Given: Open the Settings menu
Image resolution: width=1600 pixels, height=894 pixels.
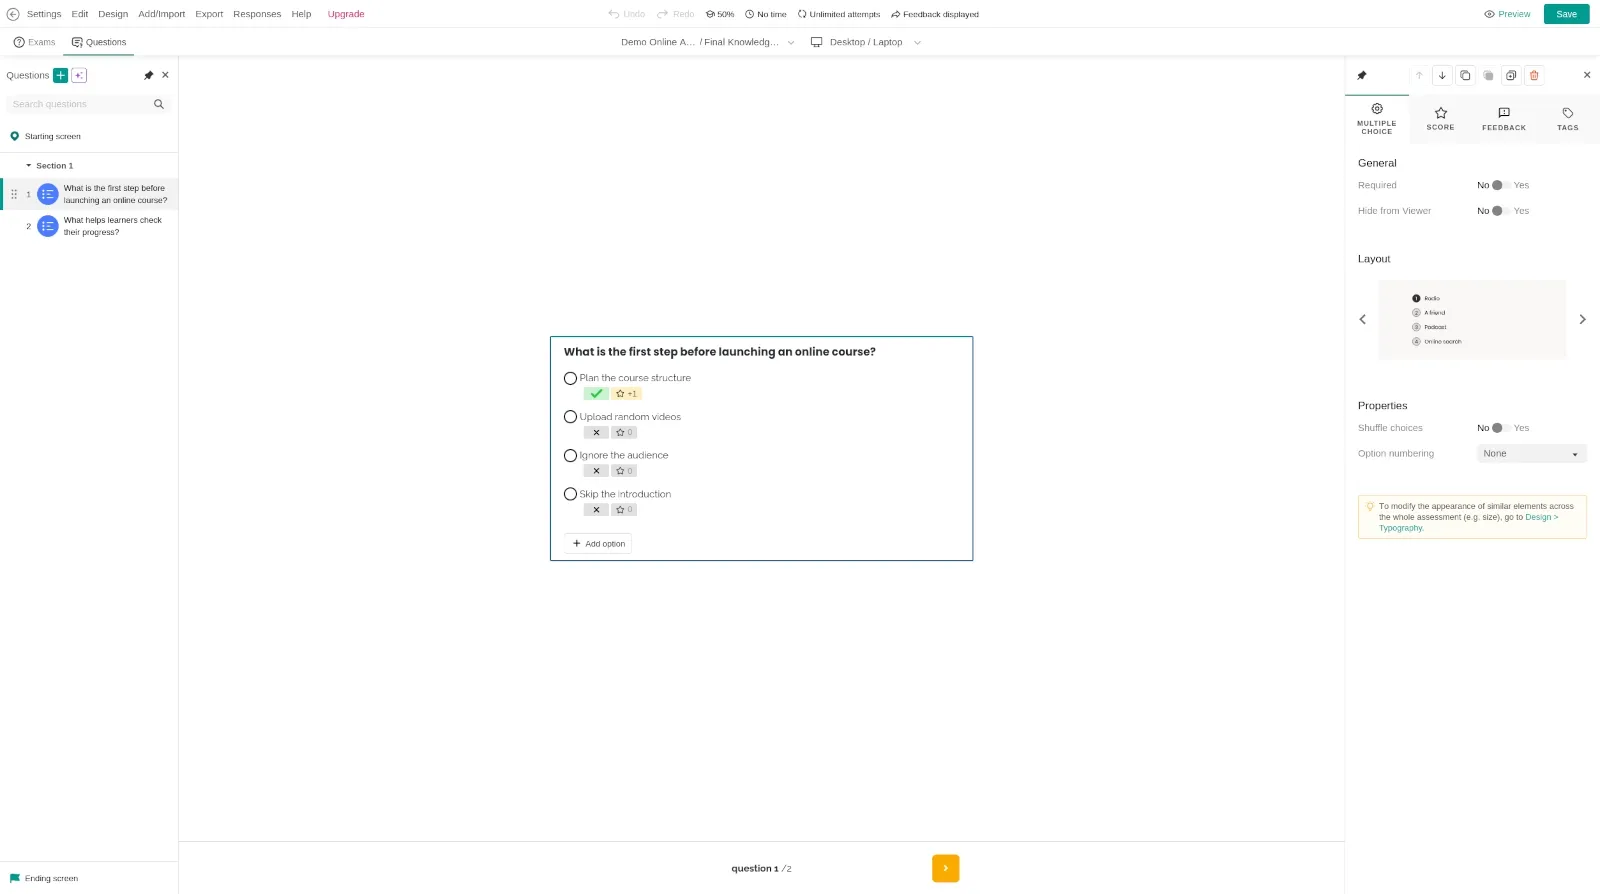Looking at the screenshot, I should (x=44, y=14).
